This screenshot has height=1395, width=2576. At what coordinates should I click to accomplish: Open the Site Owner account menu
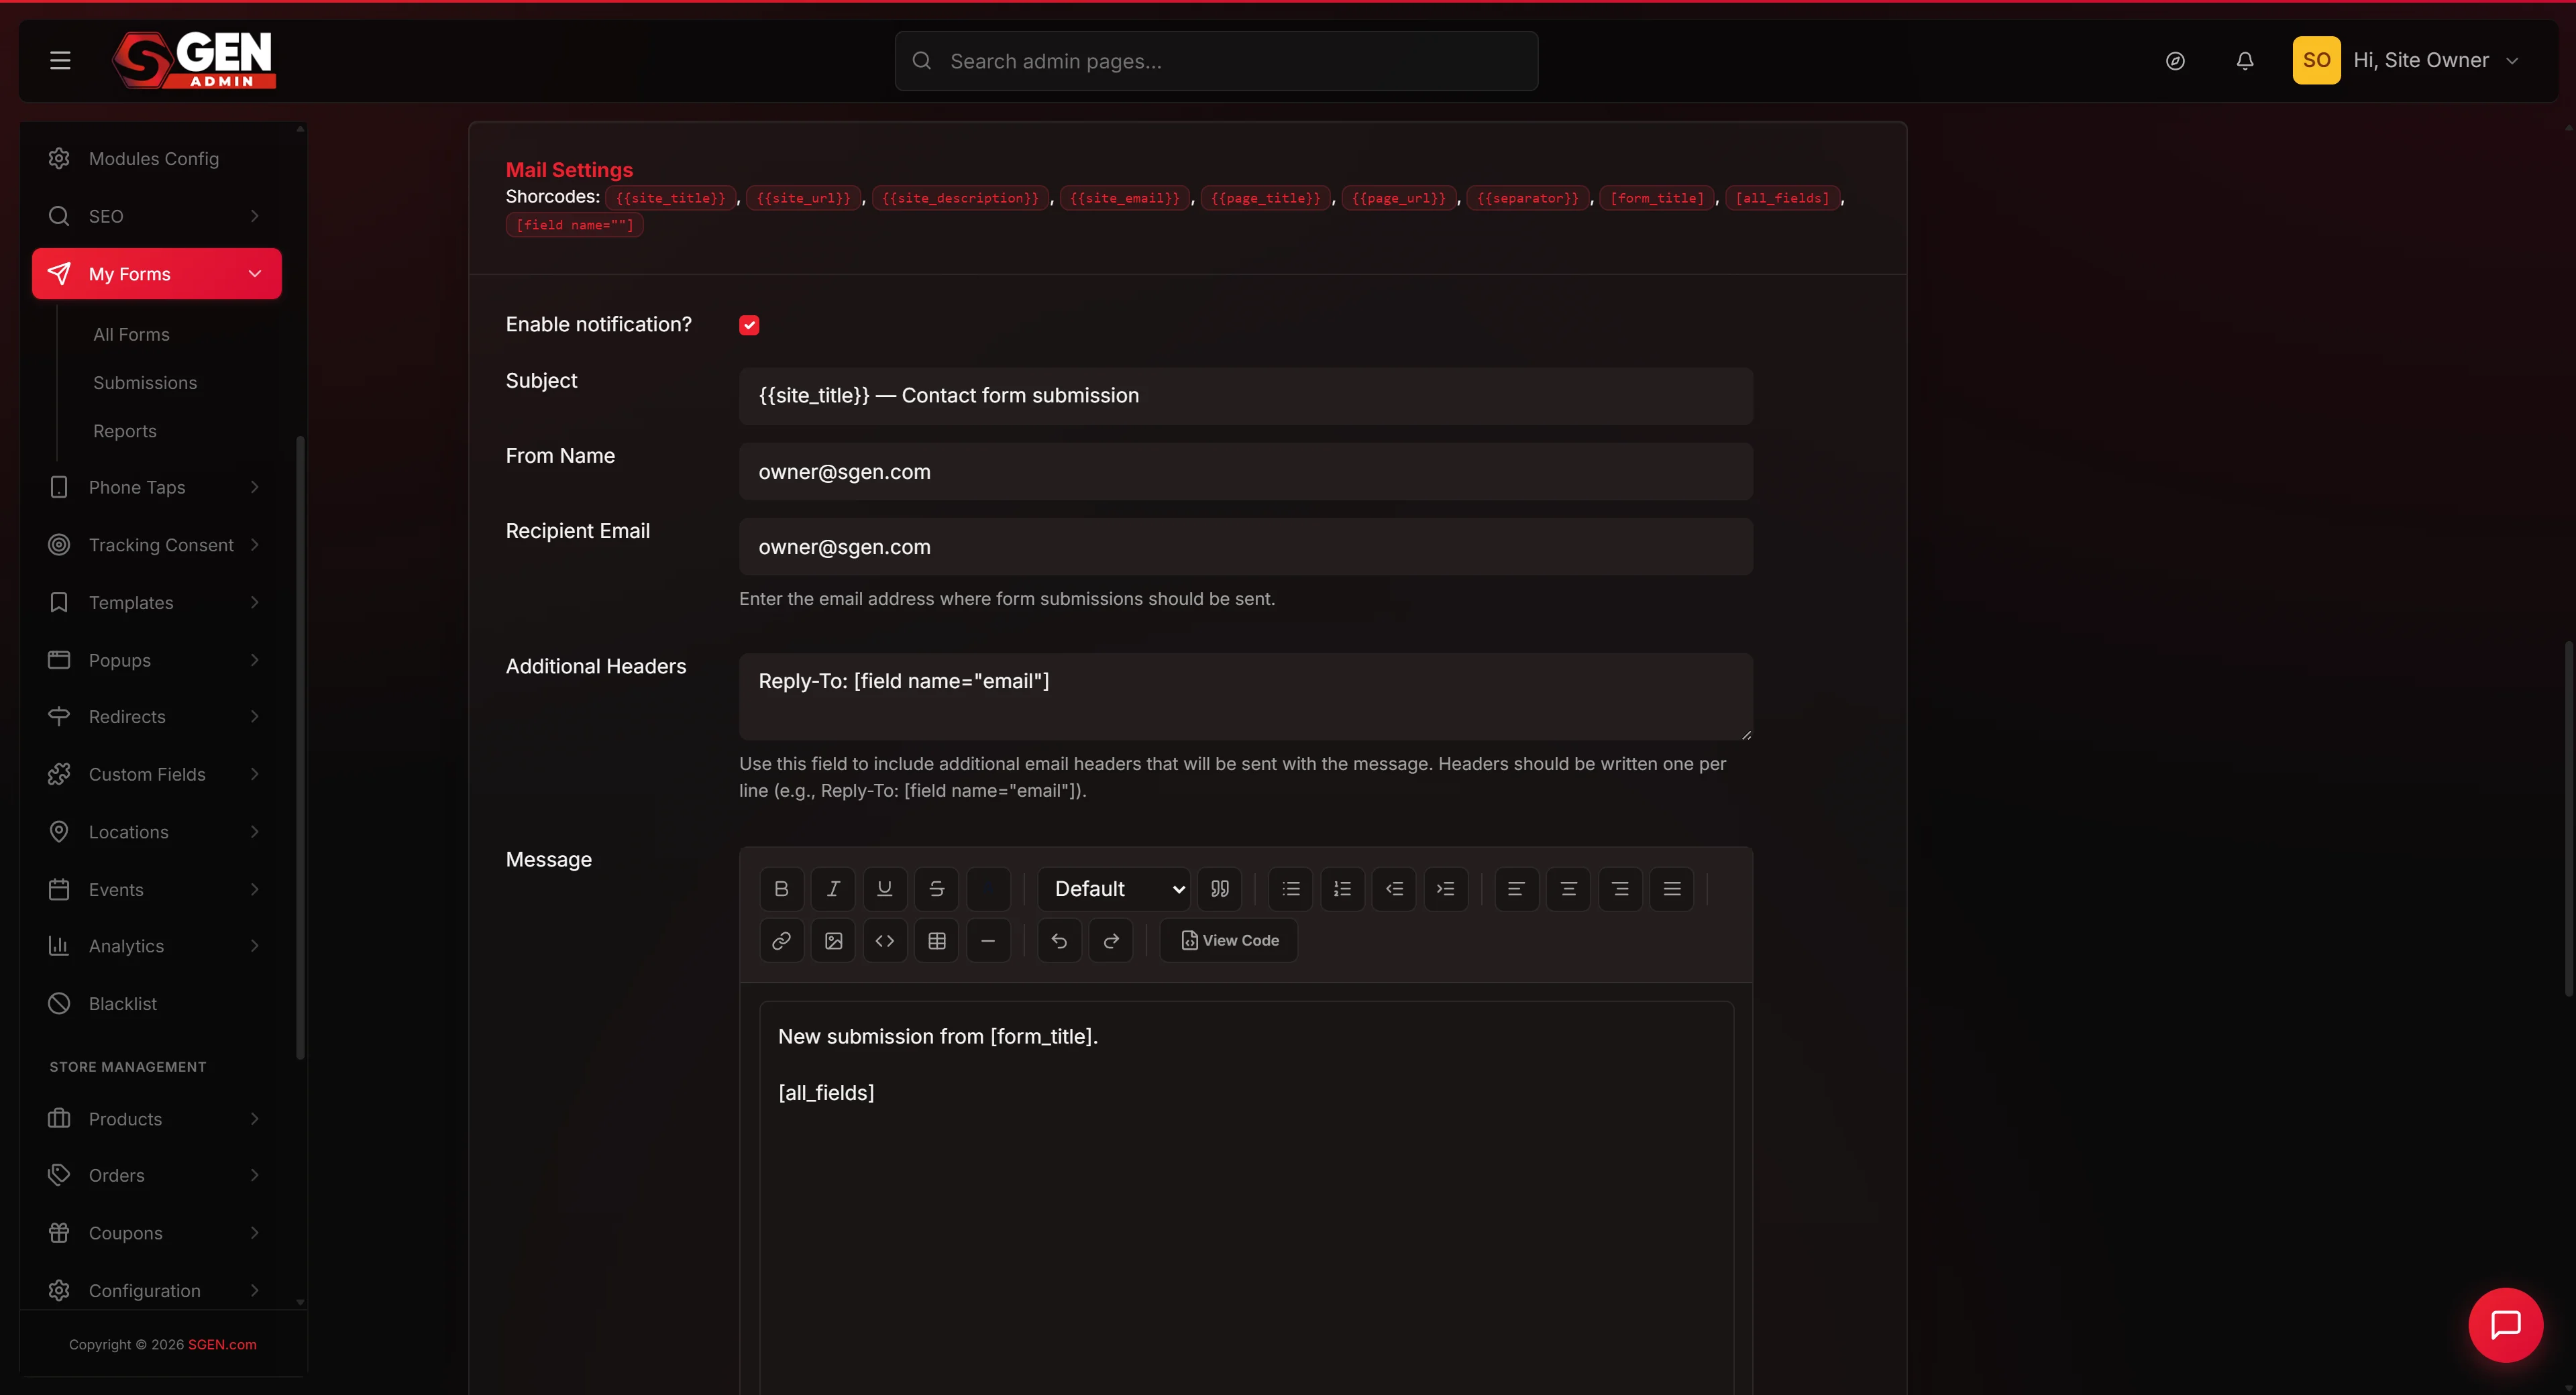pos(2406,61)
